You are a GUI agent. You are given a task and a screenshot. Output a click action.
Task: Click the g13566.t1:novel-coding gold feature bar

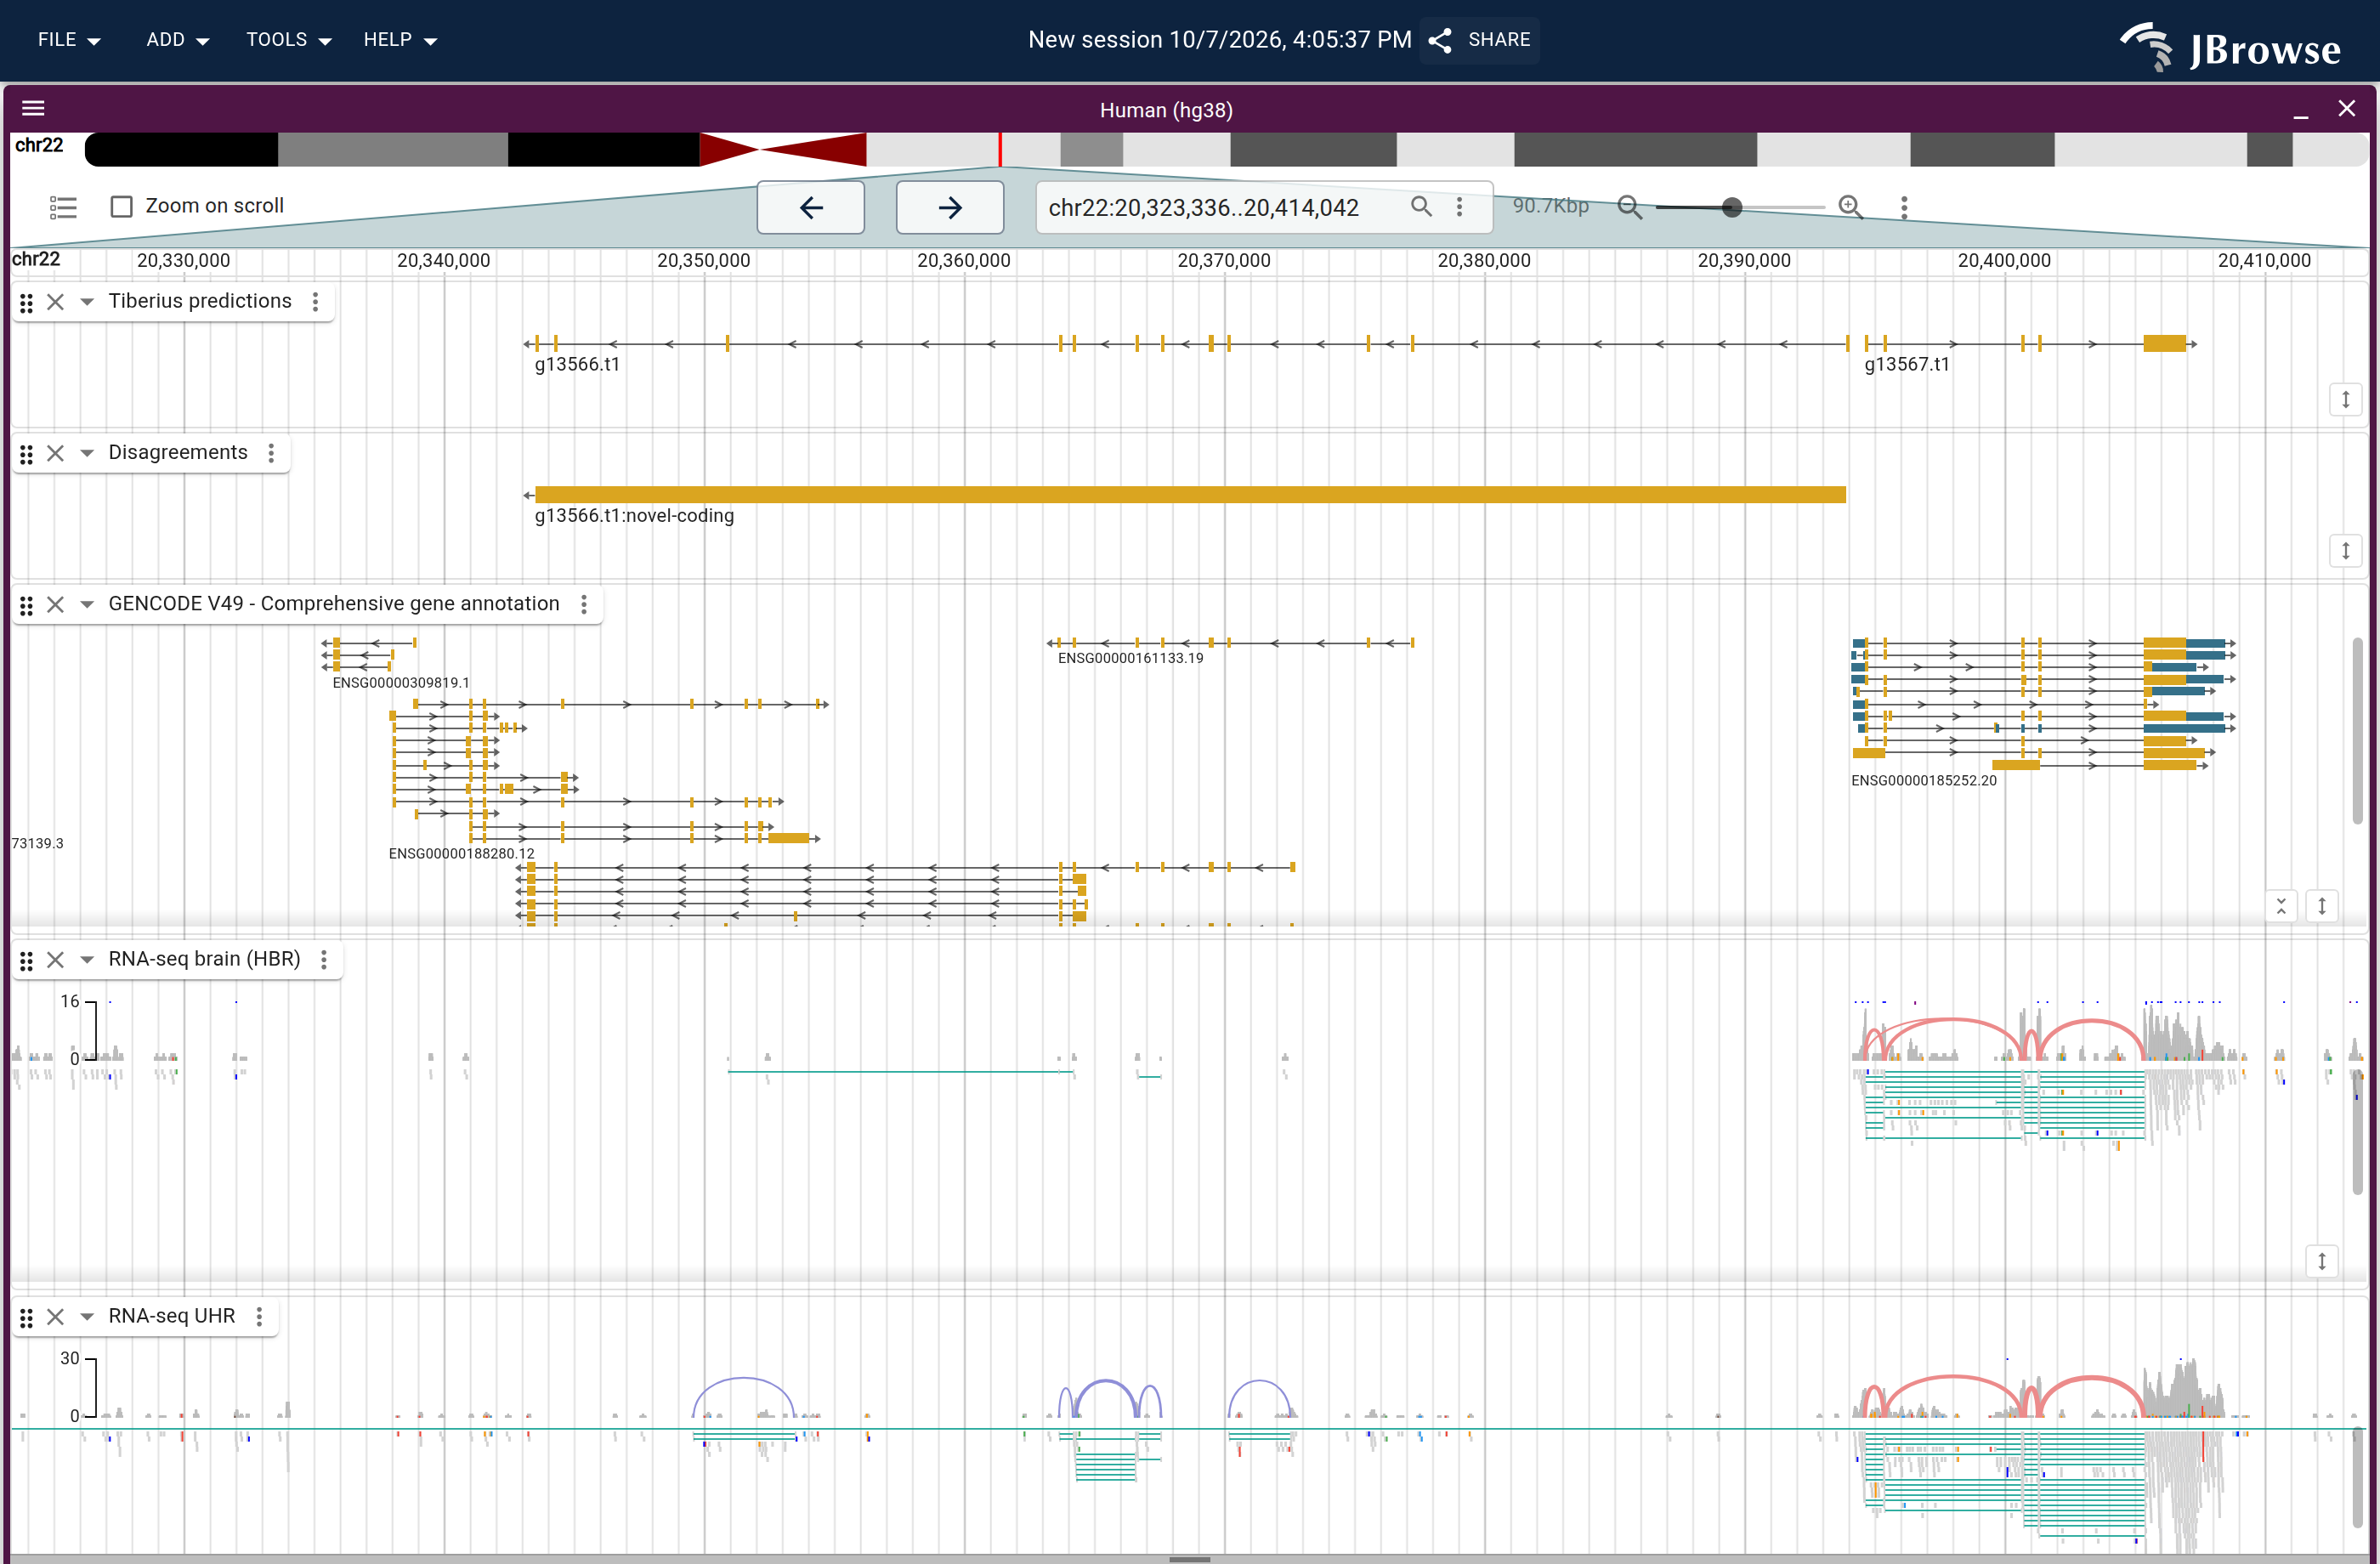pos(1190,495)
